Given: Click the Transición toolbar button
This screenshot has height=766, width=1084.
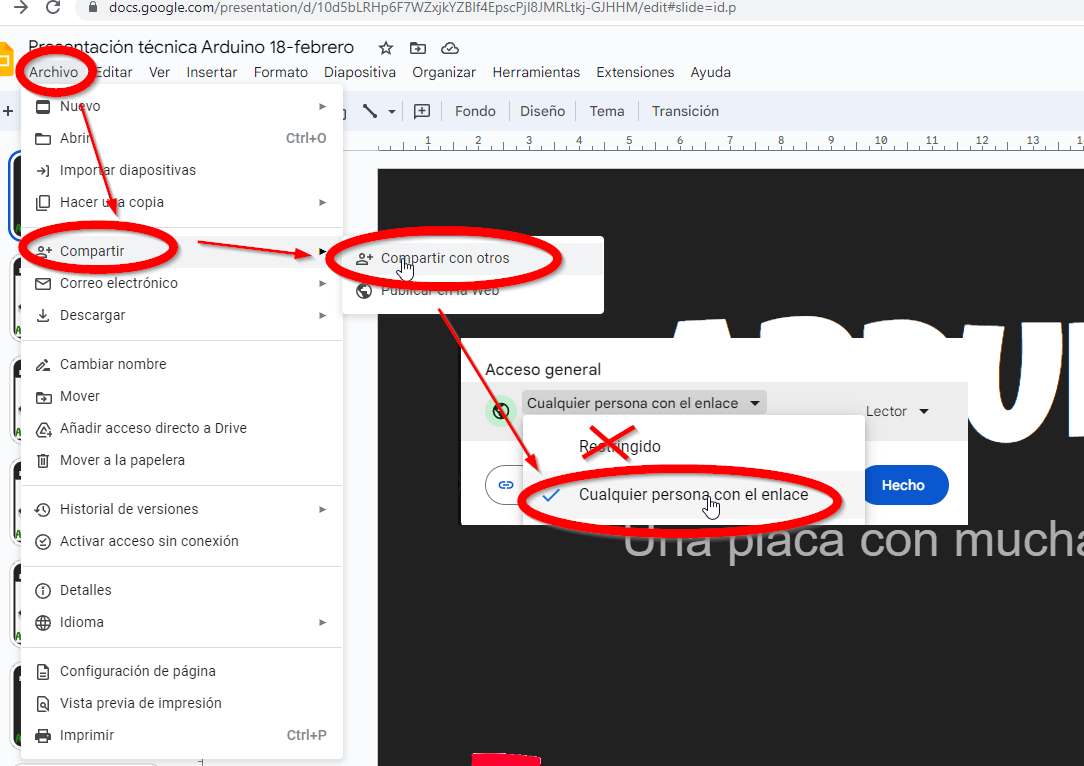Looking at the screenshot, I should [685, 111].
